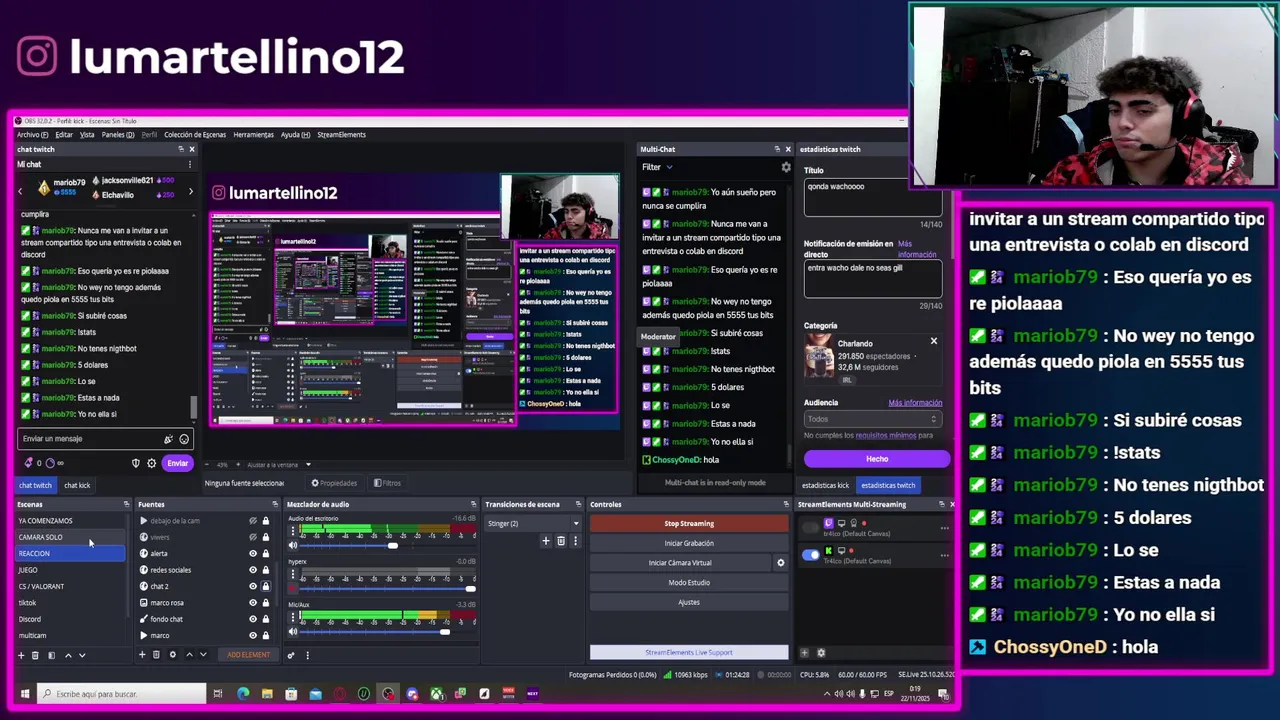Viewport: 1280px width, 720px height.
Task: Unlock the fondo chat source
Action: click(266, 619)
